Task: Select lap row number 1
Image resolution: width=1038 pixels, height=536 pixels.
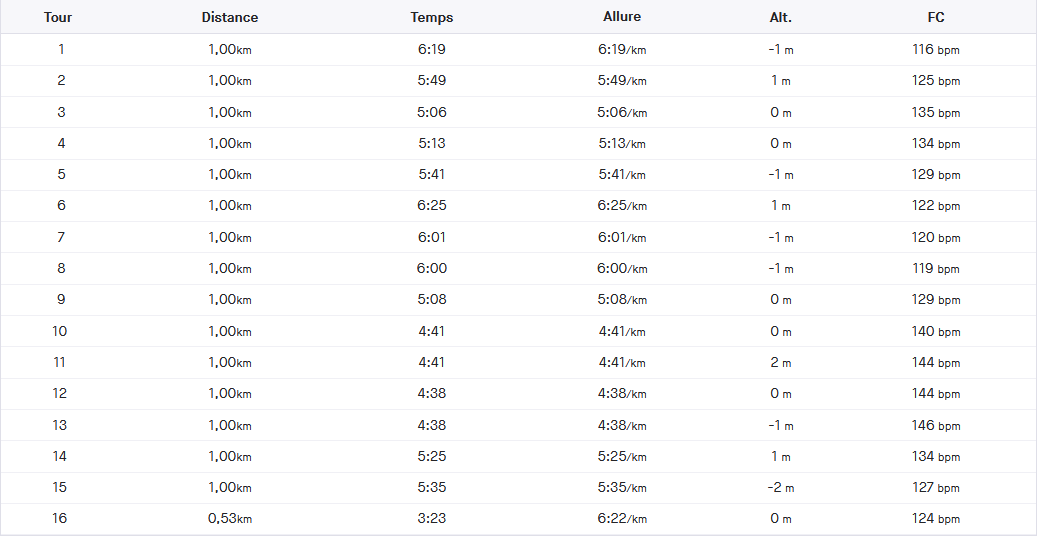Action: pyautogui.click(x=60, y=49)
